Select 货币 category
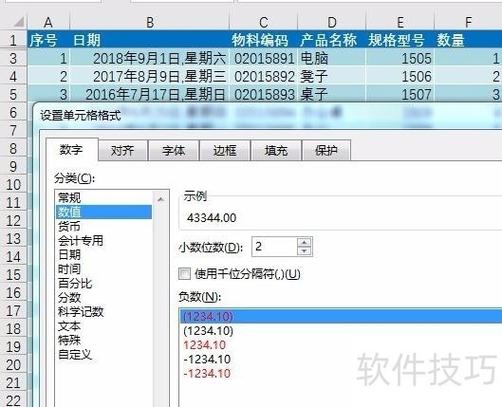Viewport: 502px width, 407px height. (104, 226)
